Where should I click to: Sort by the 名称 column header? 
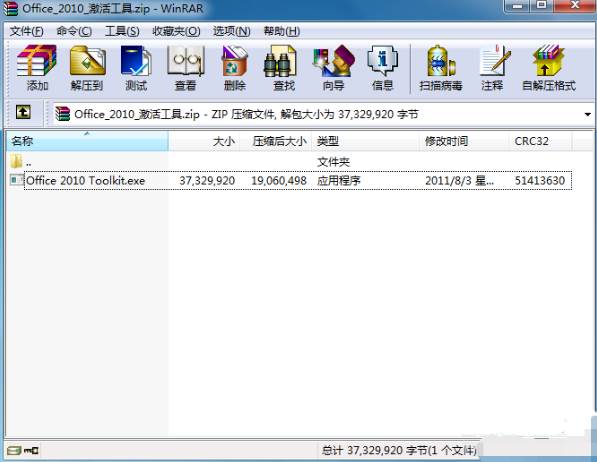tap(87, 141)
